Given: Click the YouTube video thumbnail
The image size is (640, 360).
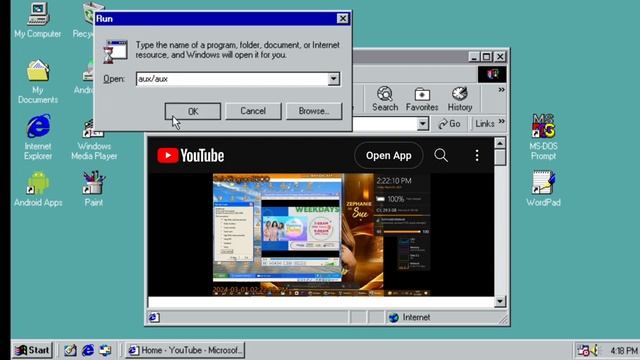Looking at the screenshot, I should pos(321,235).
